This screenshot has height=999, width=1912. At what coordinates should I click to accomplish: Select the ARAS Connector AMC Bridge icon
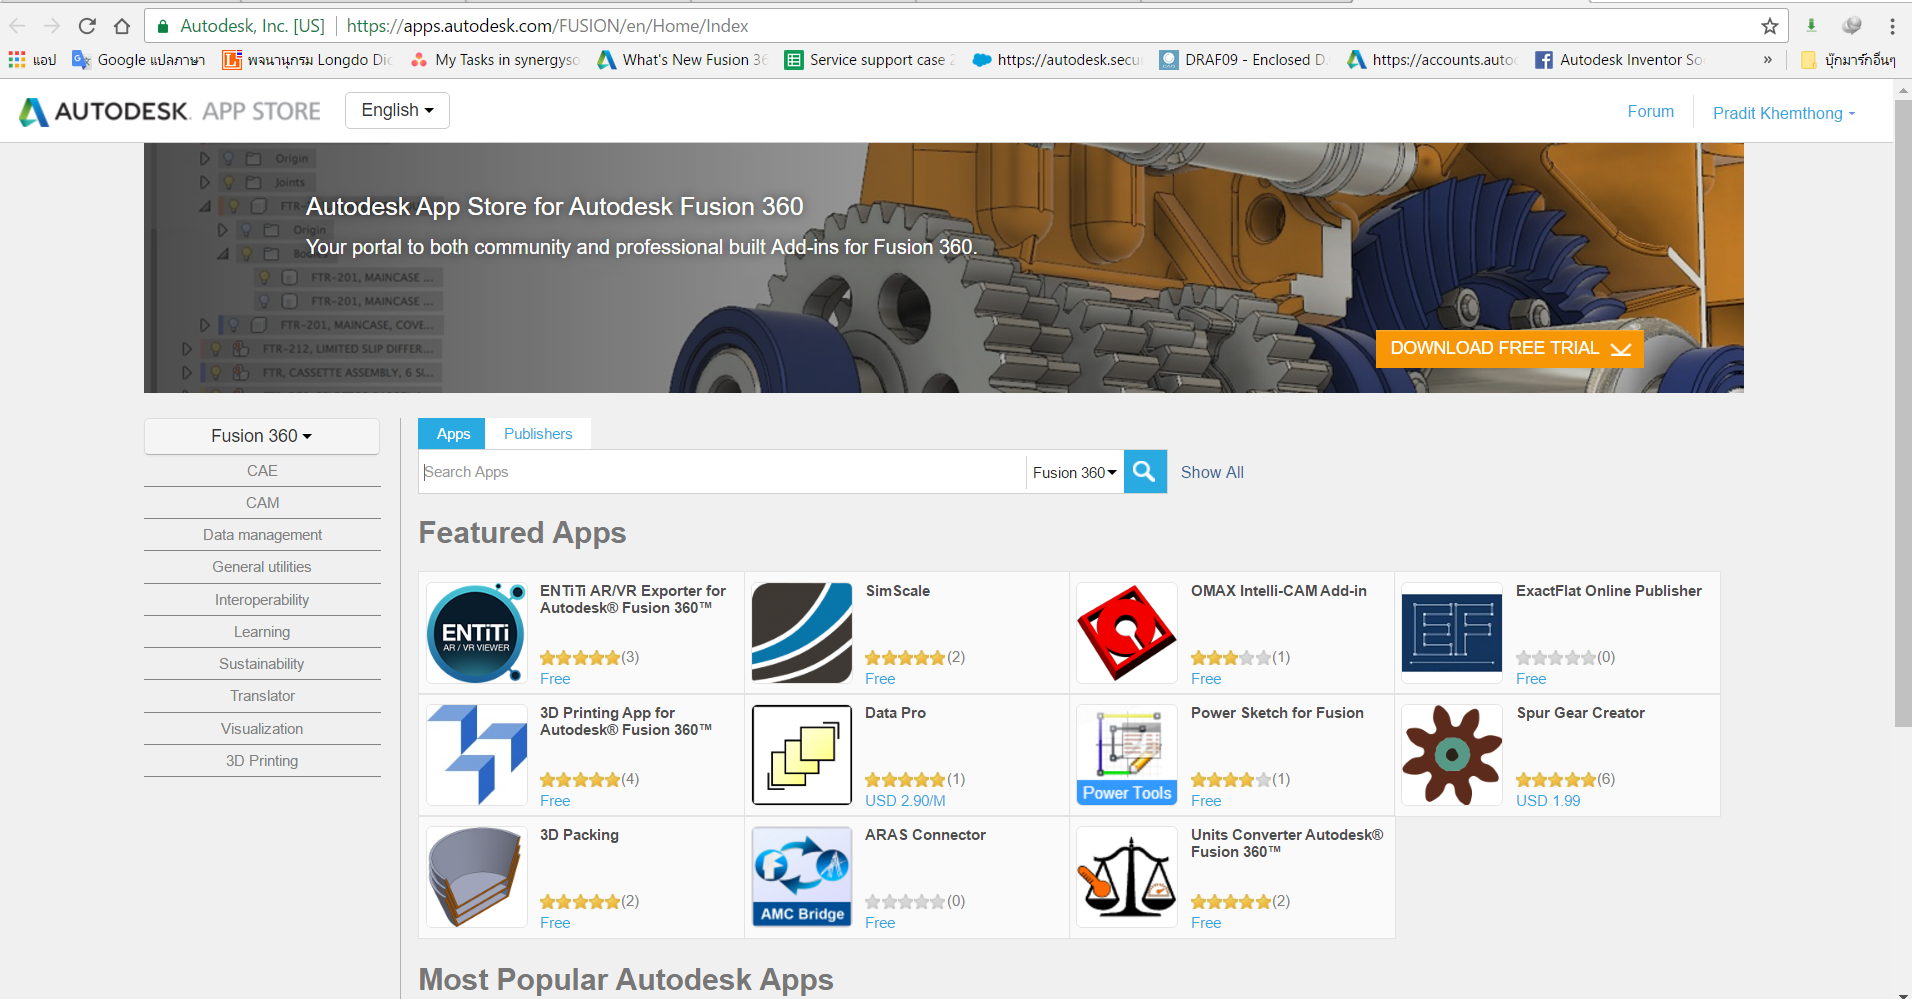[x=801, y=876]
